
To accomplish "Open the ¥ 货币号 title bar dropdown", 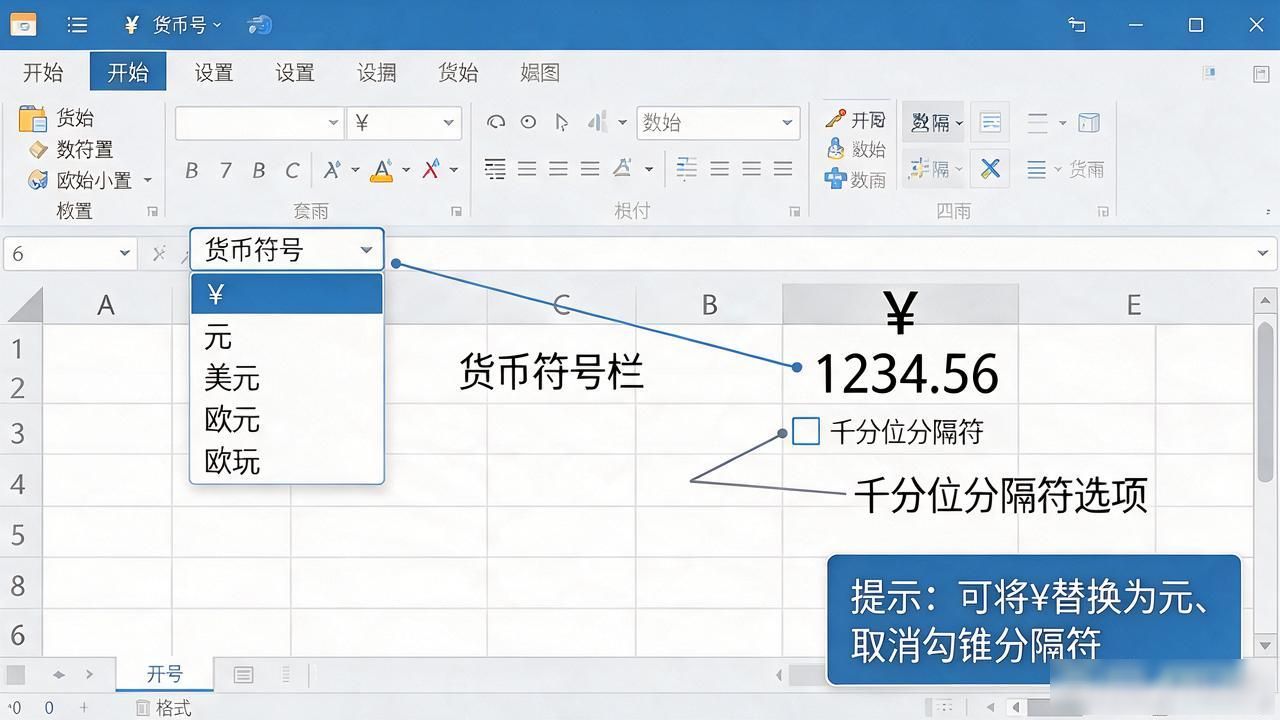I will pos(174,24).
